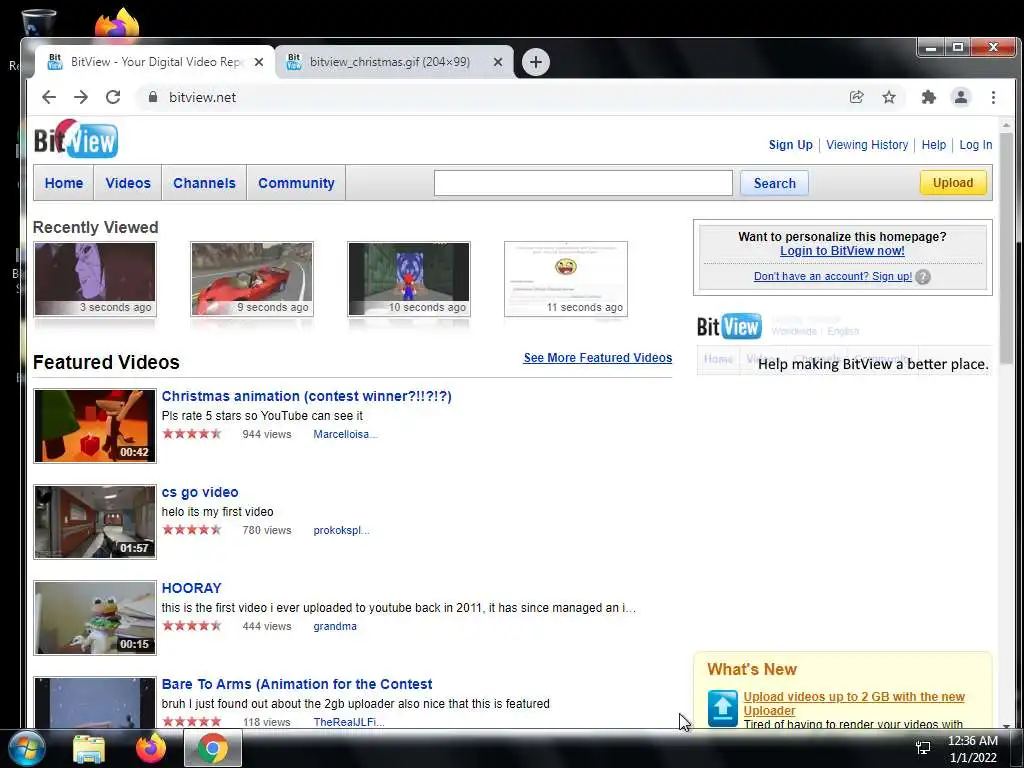Open the Chrome extensions puzzle icon

click(x=928, y=97)
